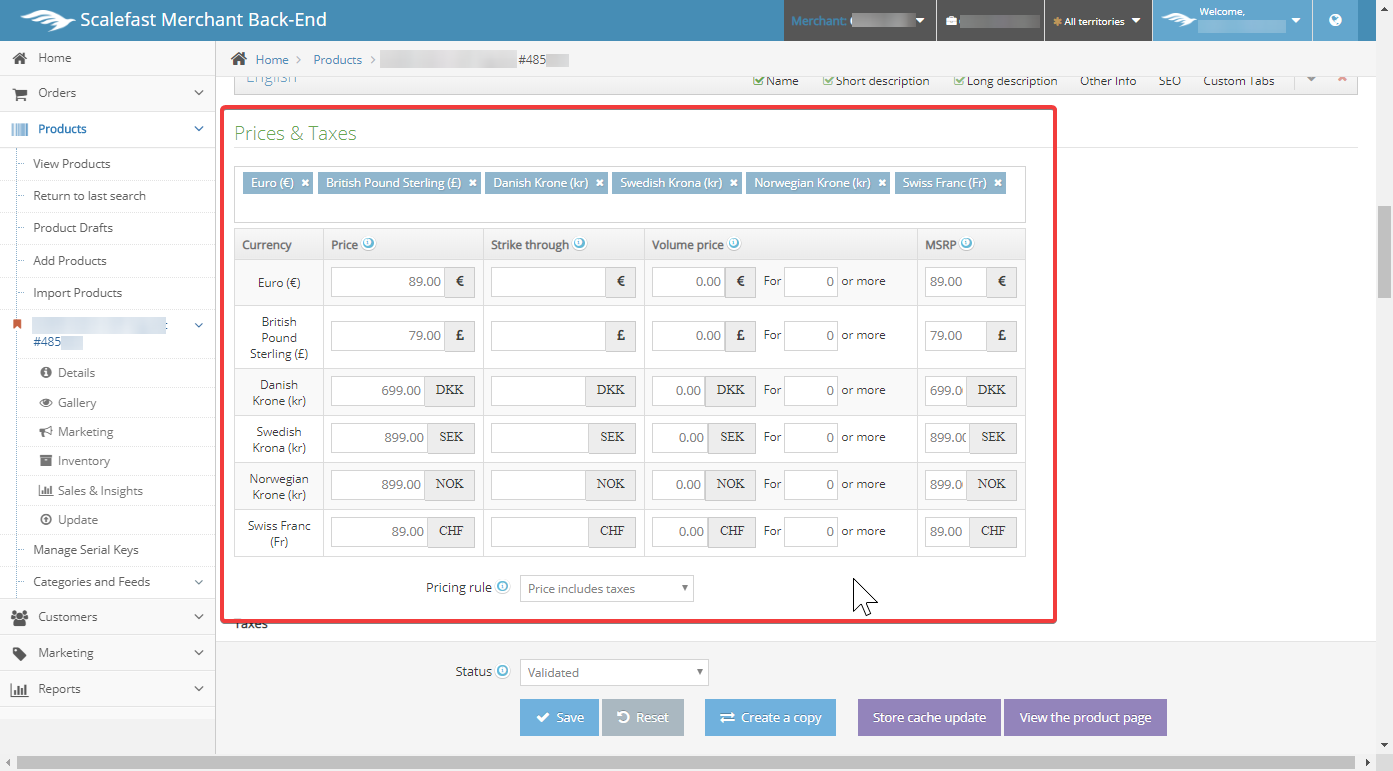Open the Pricing rule dropdown
The height and width of the screenshot is (771, 1393).
pos(606,589)
